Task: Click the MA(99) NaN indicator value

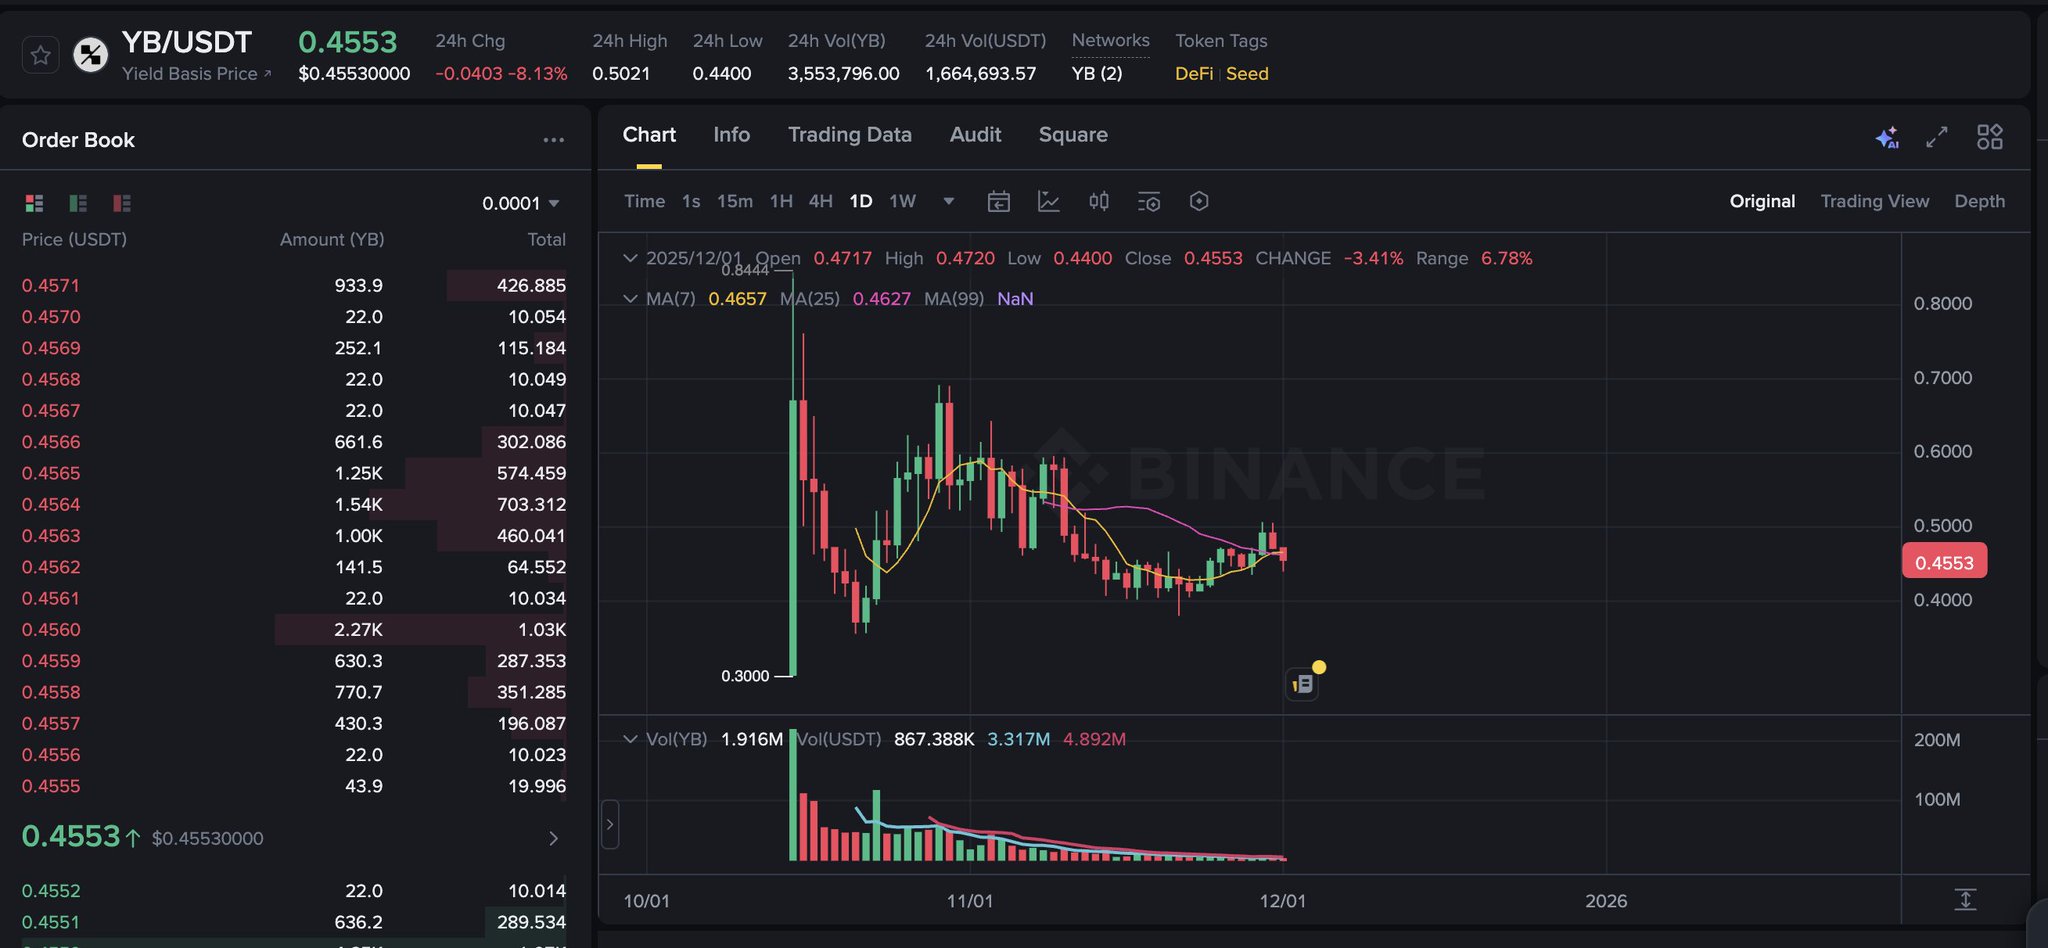Action: point(1015,299)
